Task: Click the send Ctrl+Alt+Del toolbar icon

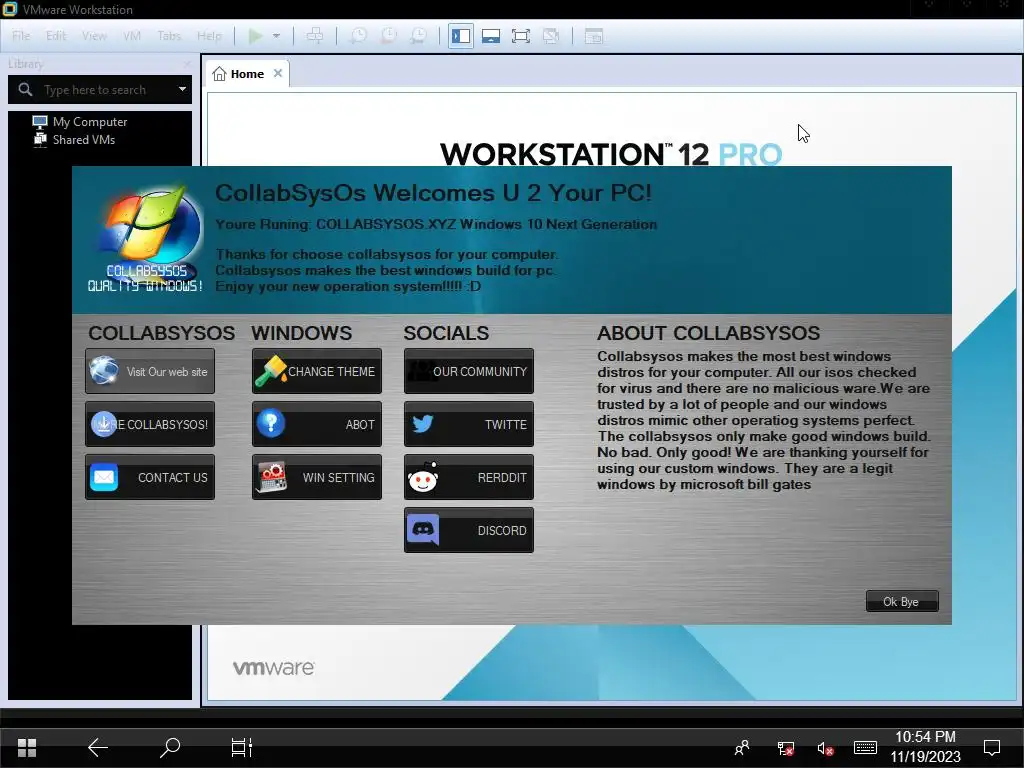Action: click(x=315, y=36)
